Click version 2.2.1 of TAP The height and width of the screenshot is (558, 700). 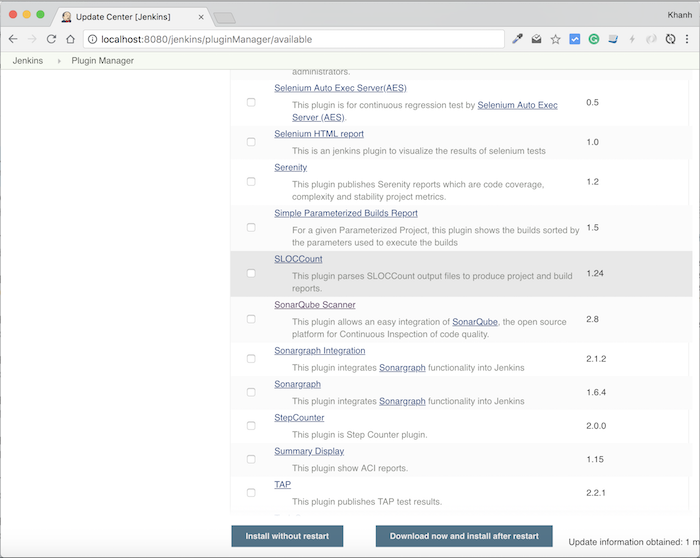[596, 493]
